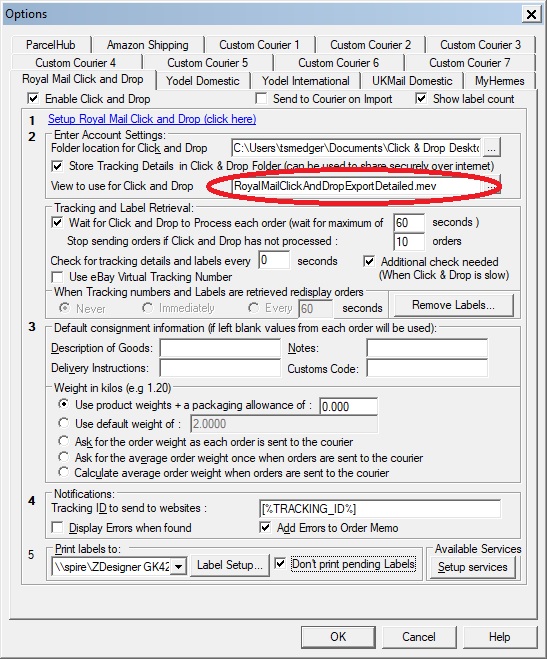Open Setup Royal Mail Click and Drop link
547x659 pixels.
pyautogui.click(x=152, y=119)
